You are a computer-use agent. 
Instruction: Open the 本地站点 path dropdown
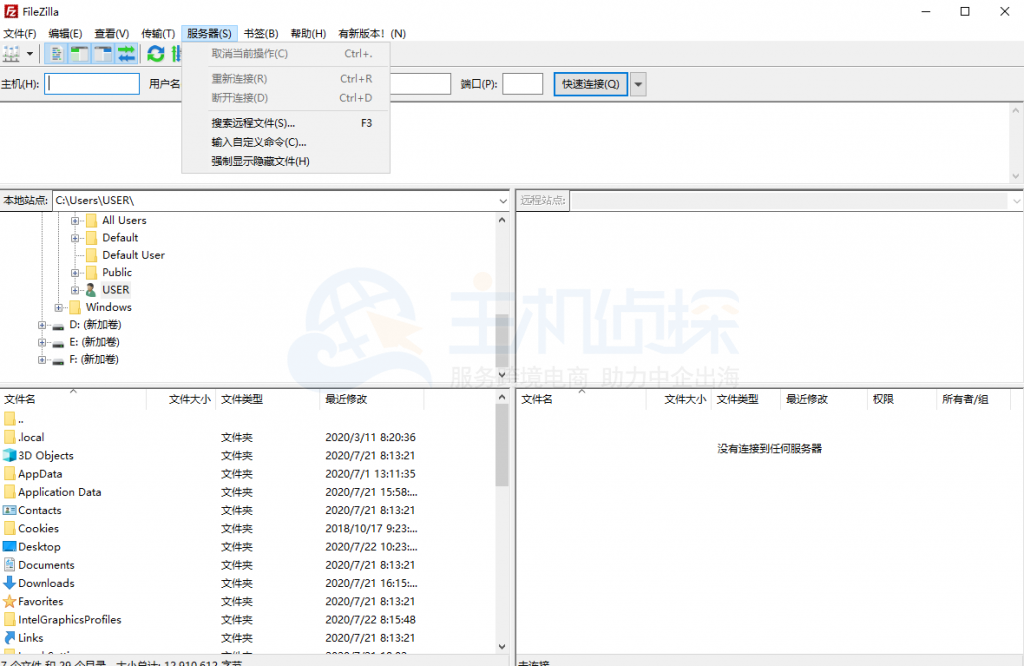[x=503, y=201]
